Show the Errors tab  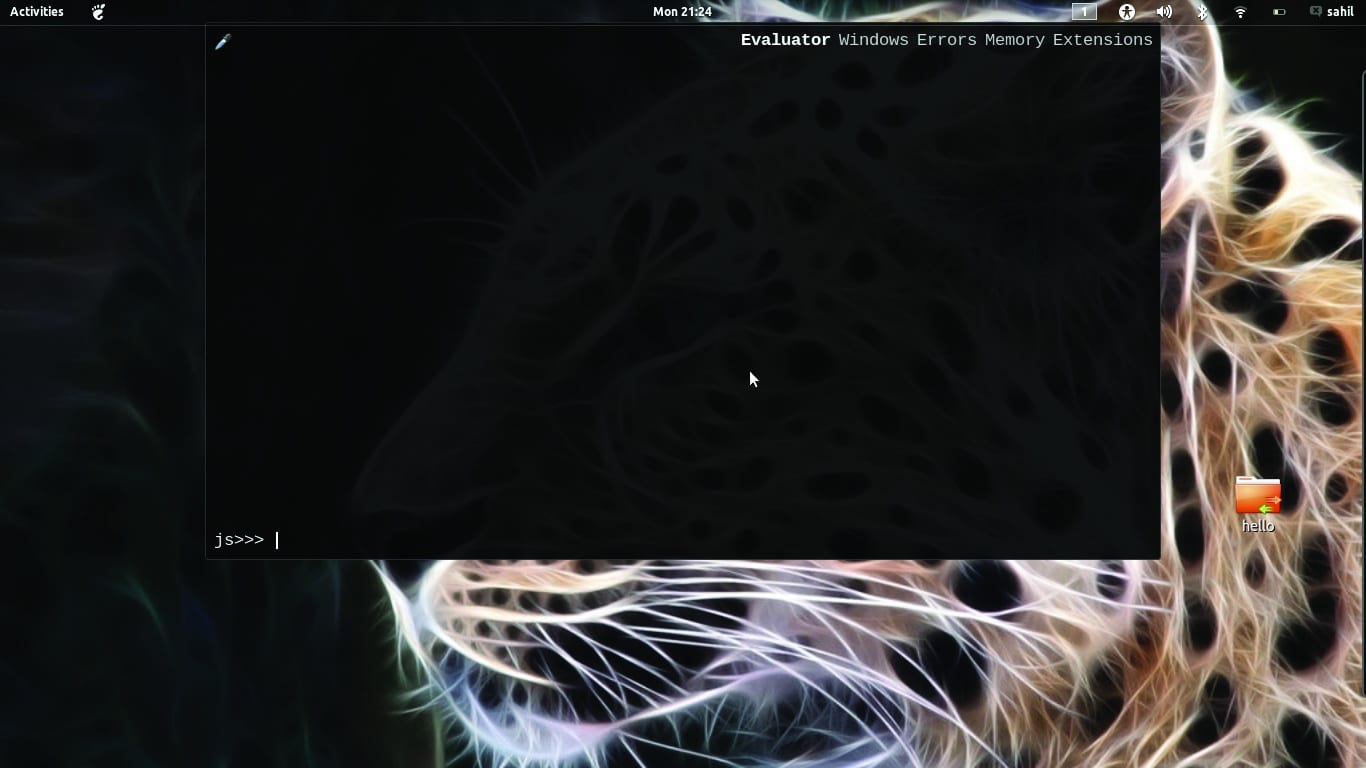(x=946, y=40)
